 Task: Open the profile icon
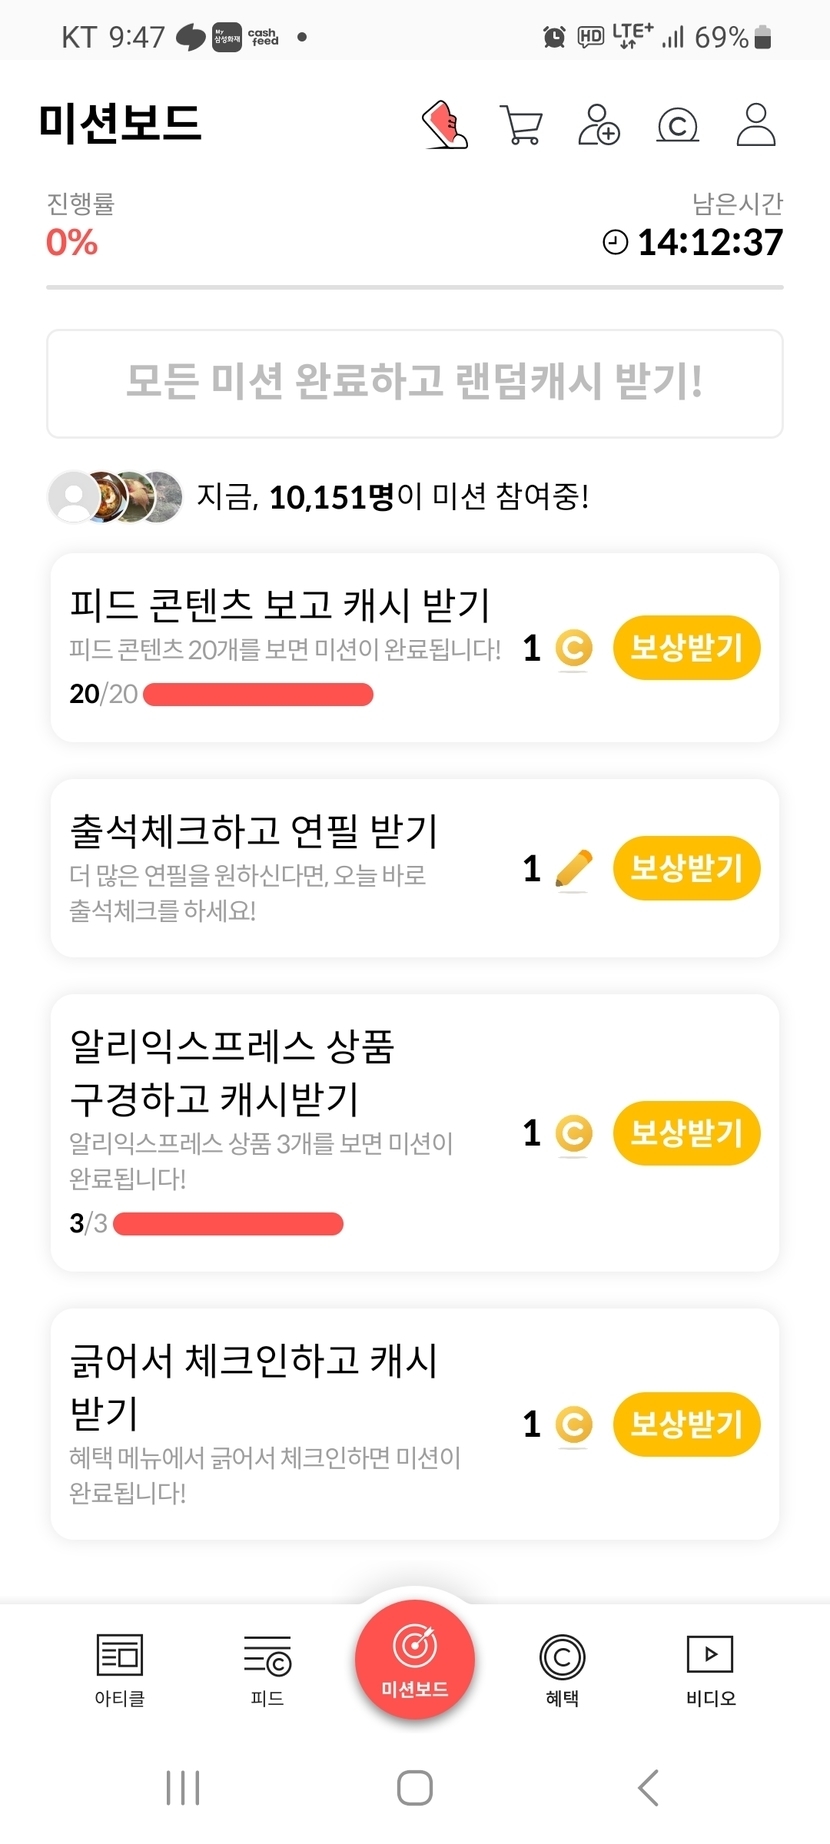(x=756, y=125)
